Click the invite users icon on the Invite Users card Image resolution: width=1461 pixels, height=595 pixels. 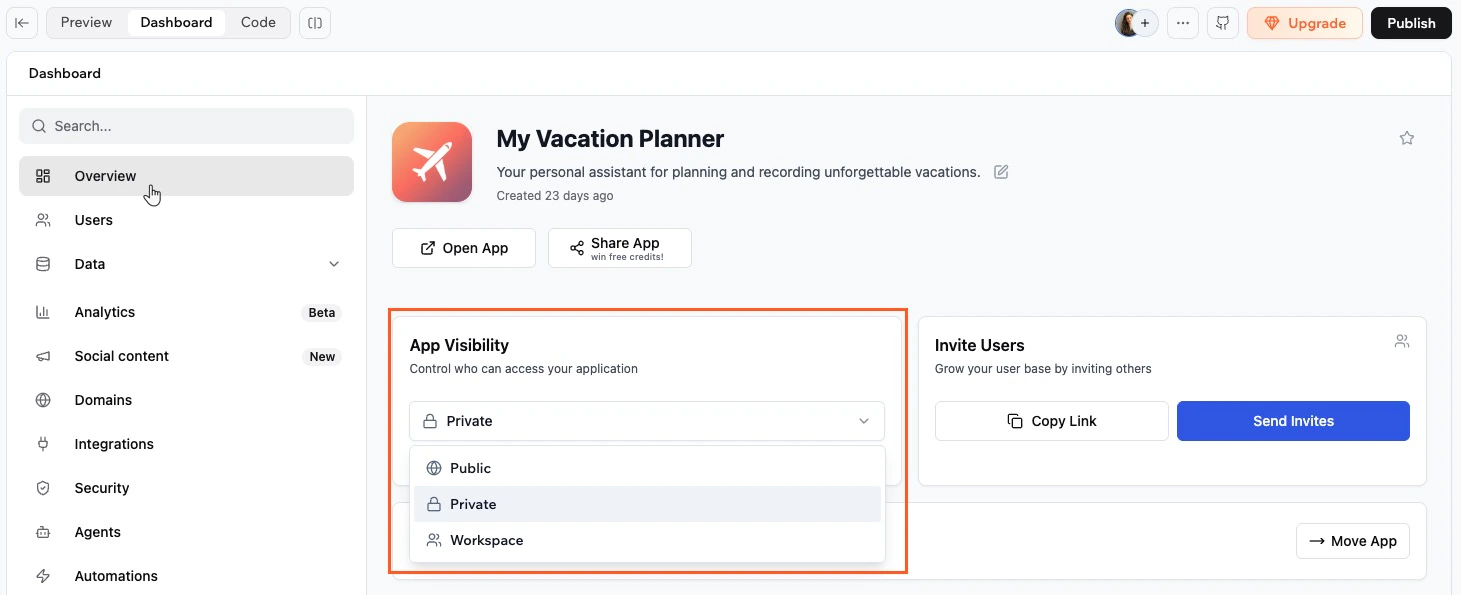[x=1401, y=340]
